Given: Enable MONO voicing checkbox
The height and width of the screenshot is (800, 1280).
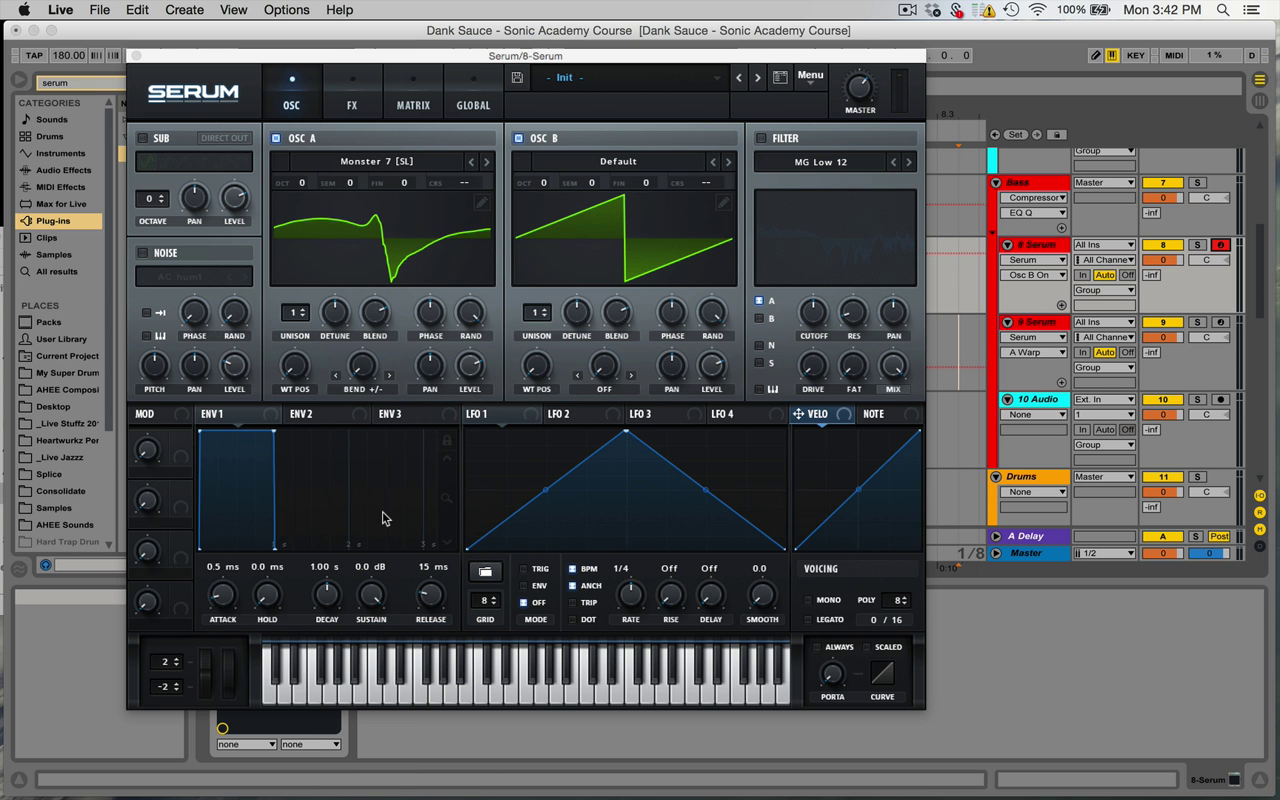Looking at the screenshot, I should click(x=808, y=600).
